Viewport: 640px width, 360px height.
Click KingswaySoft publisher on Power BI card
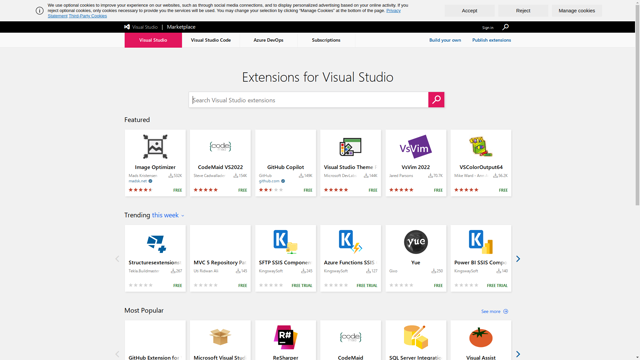tap(466, 271)
